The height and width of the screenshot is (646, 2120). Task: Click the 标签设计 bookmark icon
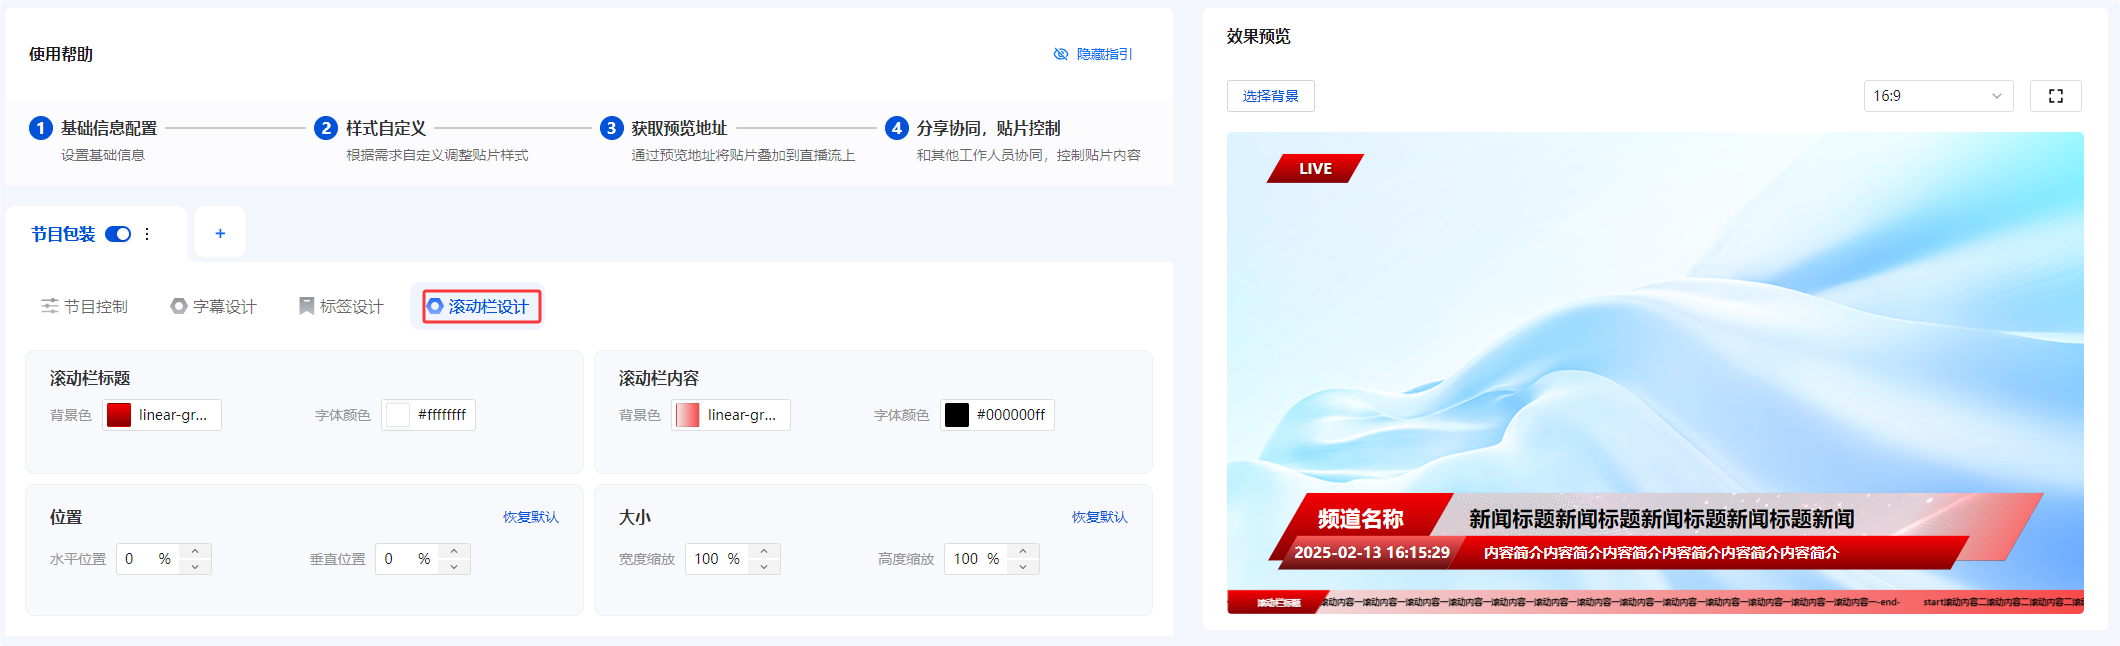coord(306,306)
